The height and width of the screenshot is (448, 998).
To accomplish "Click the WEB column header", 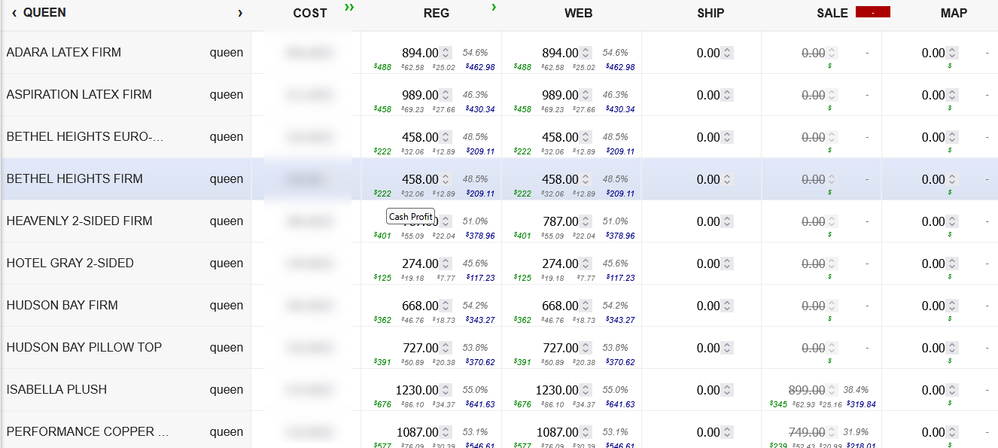I will [578, 13].
